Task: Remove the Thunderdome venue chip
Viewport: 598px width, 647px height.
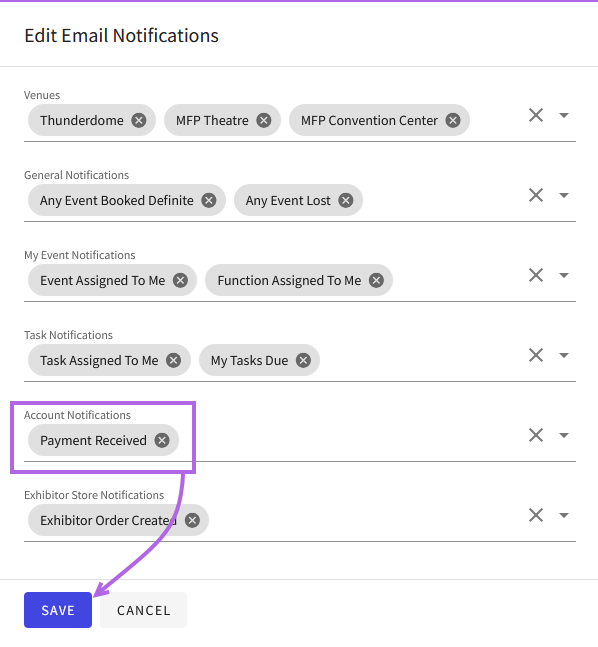Action: [x=139, y=120]
